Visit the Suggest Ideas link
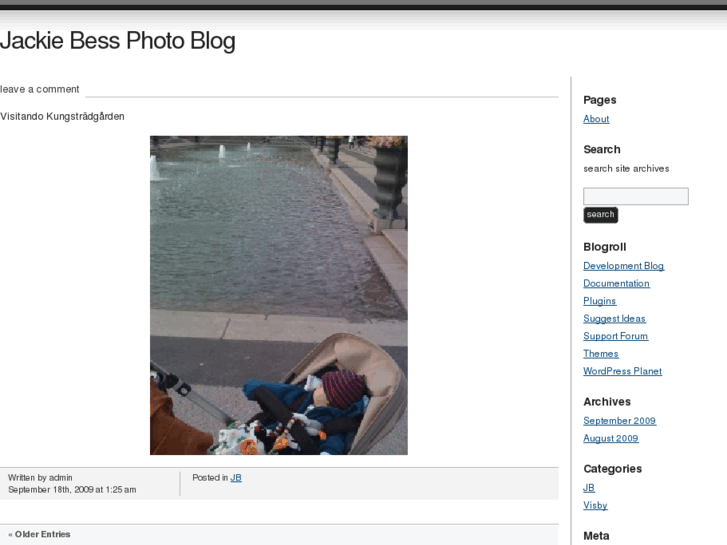727x545 pixels. pos(614,319)
